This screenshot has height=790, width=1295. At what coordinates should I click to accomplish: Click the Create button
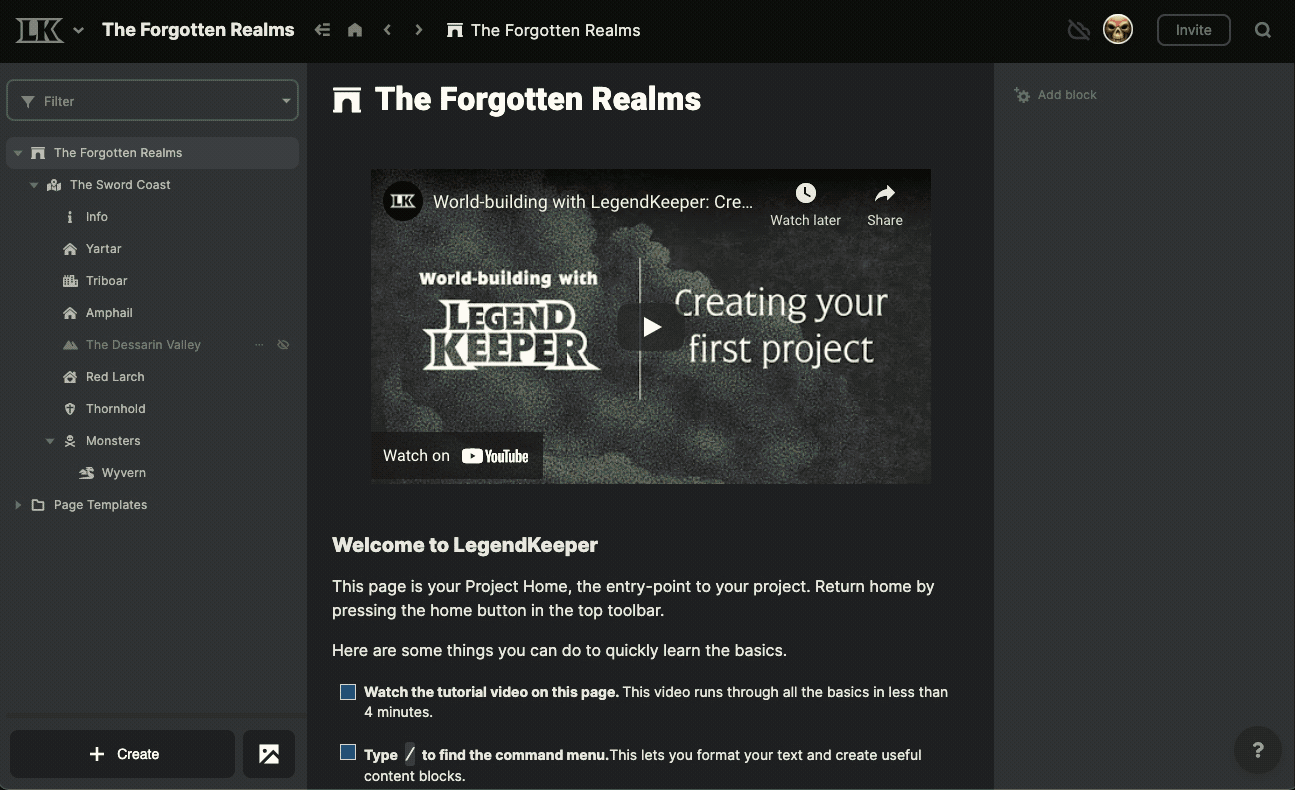(x=122, y=754)
